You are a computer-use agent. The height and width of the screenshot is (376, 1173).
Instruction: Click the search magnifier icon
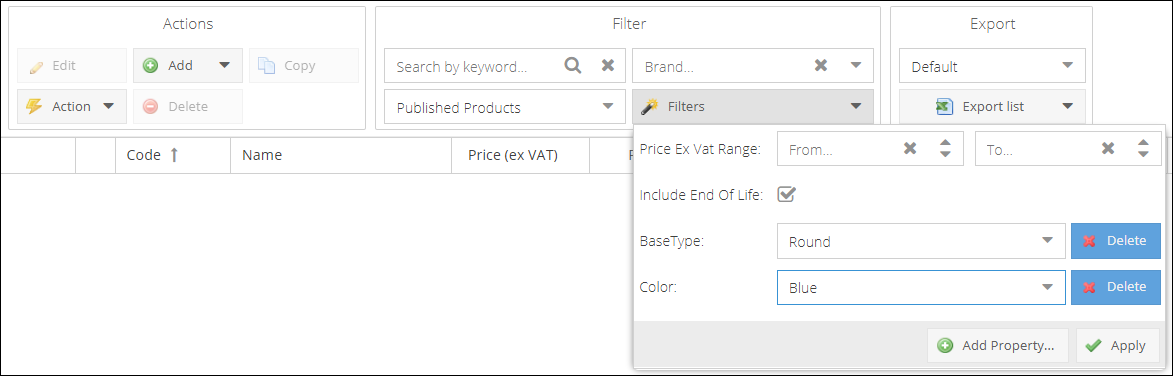[573, 66]
